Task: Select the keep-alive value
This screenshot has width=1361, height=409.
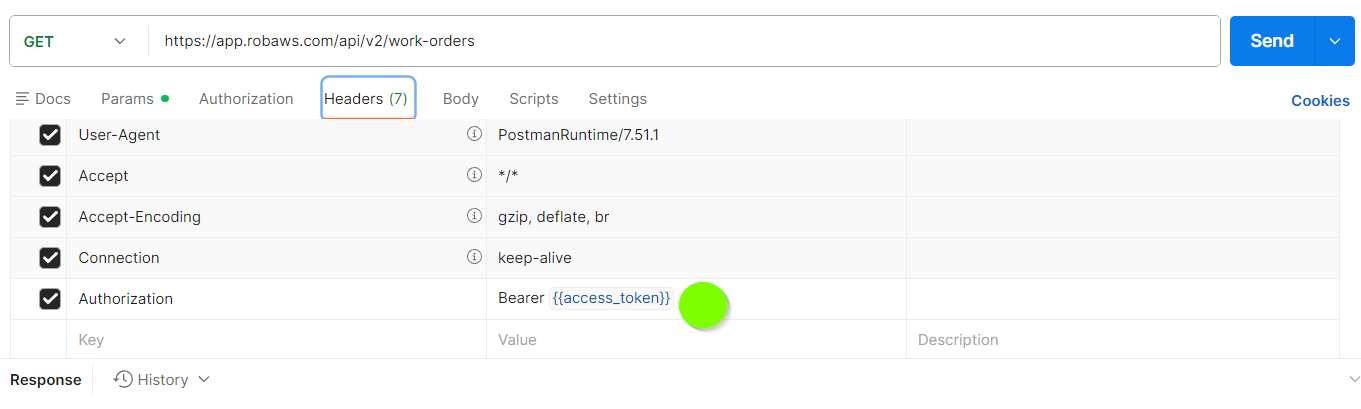Action: coord(535,258)
